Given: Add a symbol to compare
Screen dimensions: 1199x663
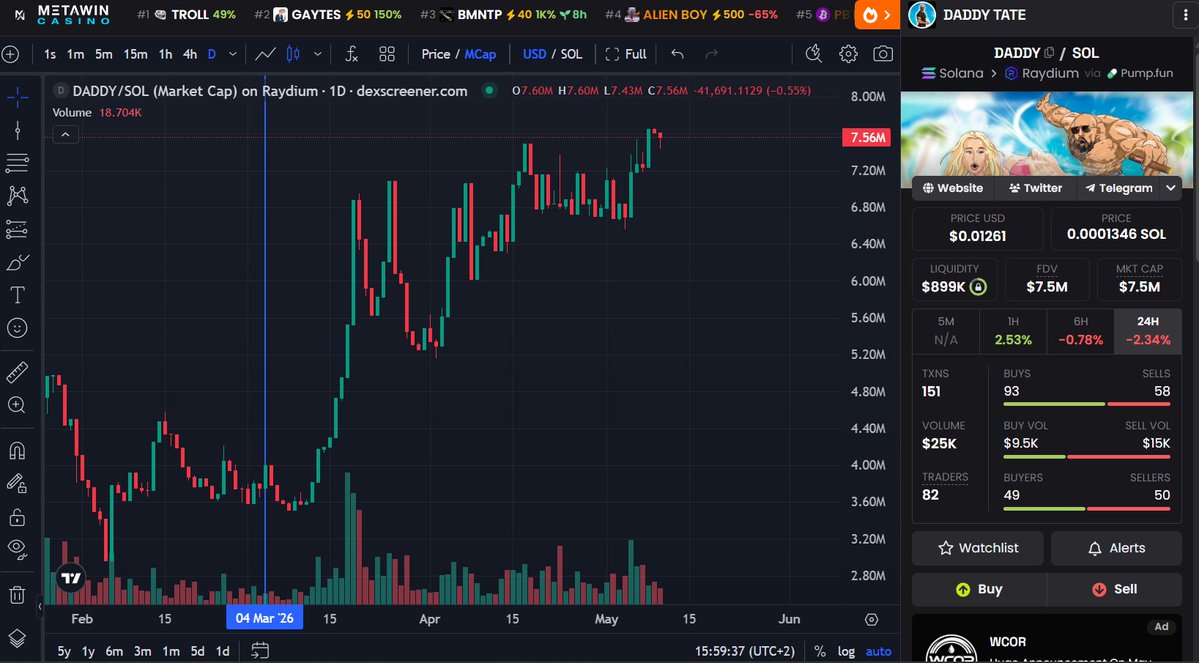Looking at the screenshot, I should [x=11, y=54].
